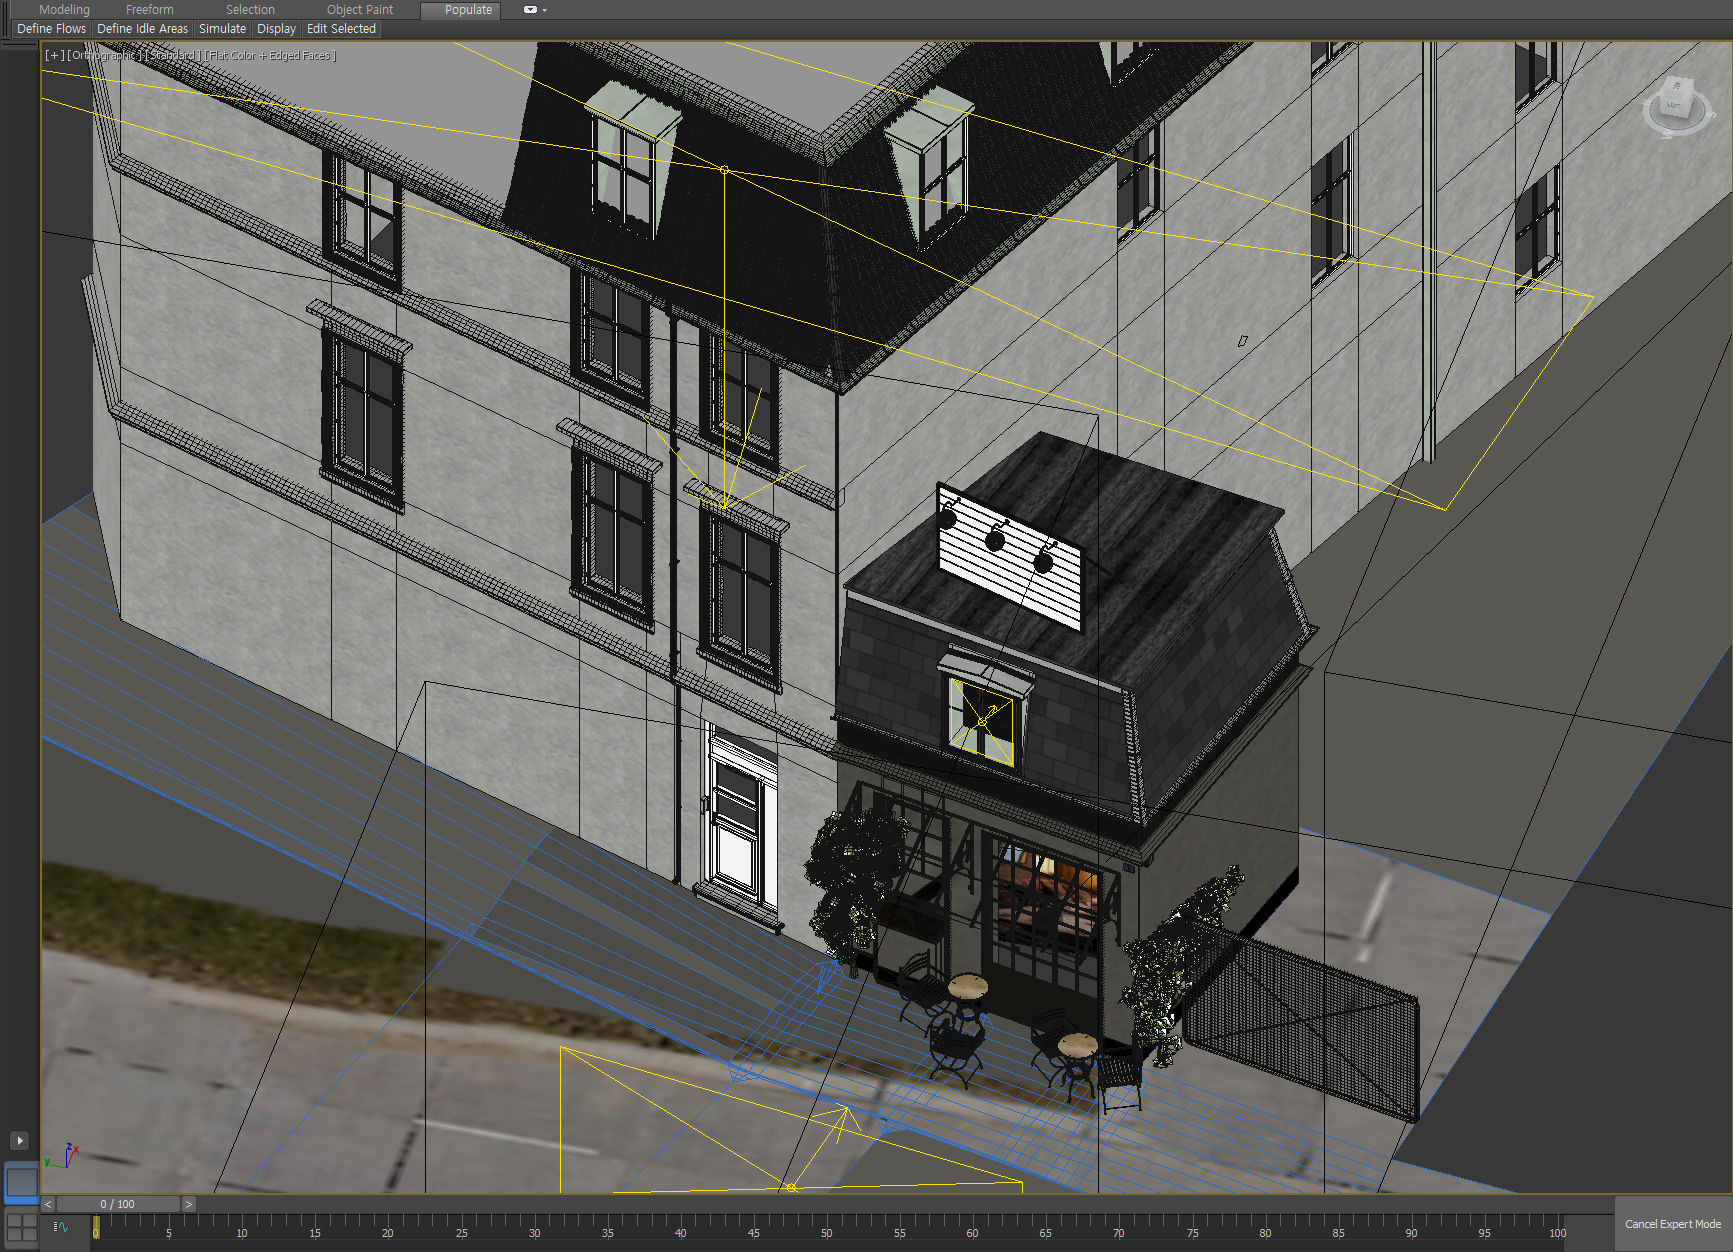Open the Define Flows panel
Viewport: 1733px width, 1252px height.
[x=51, y=29]
